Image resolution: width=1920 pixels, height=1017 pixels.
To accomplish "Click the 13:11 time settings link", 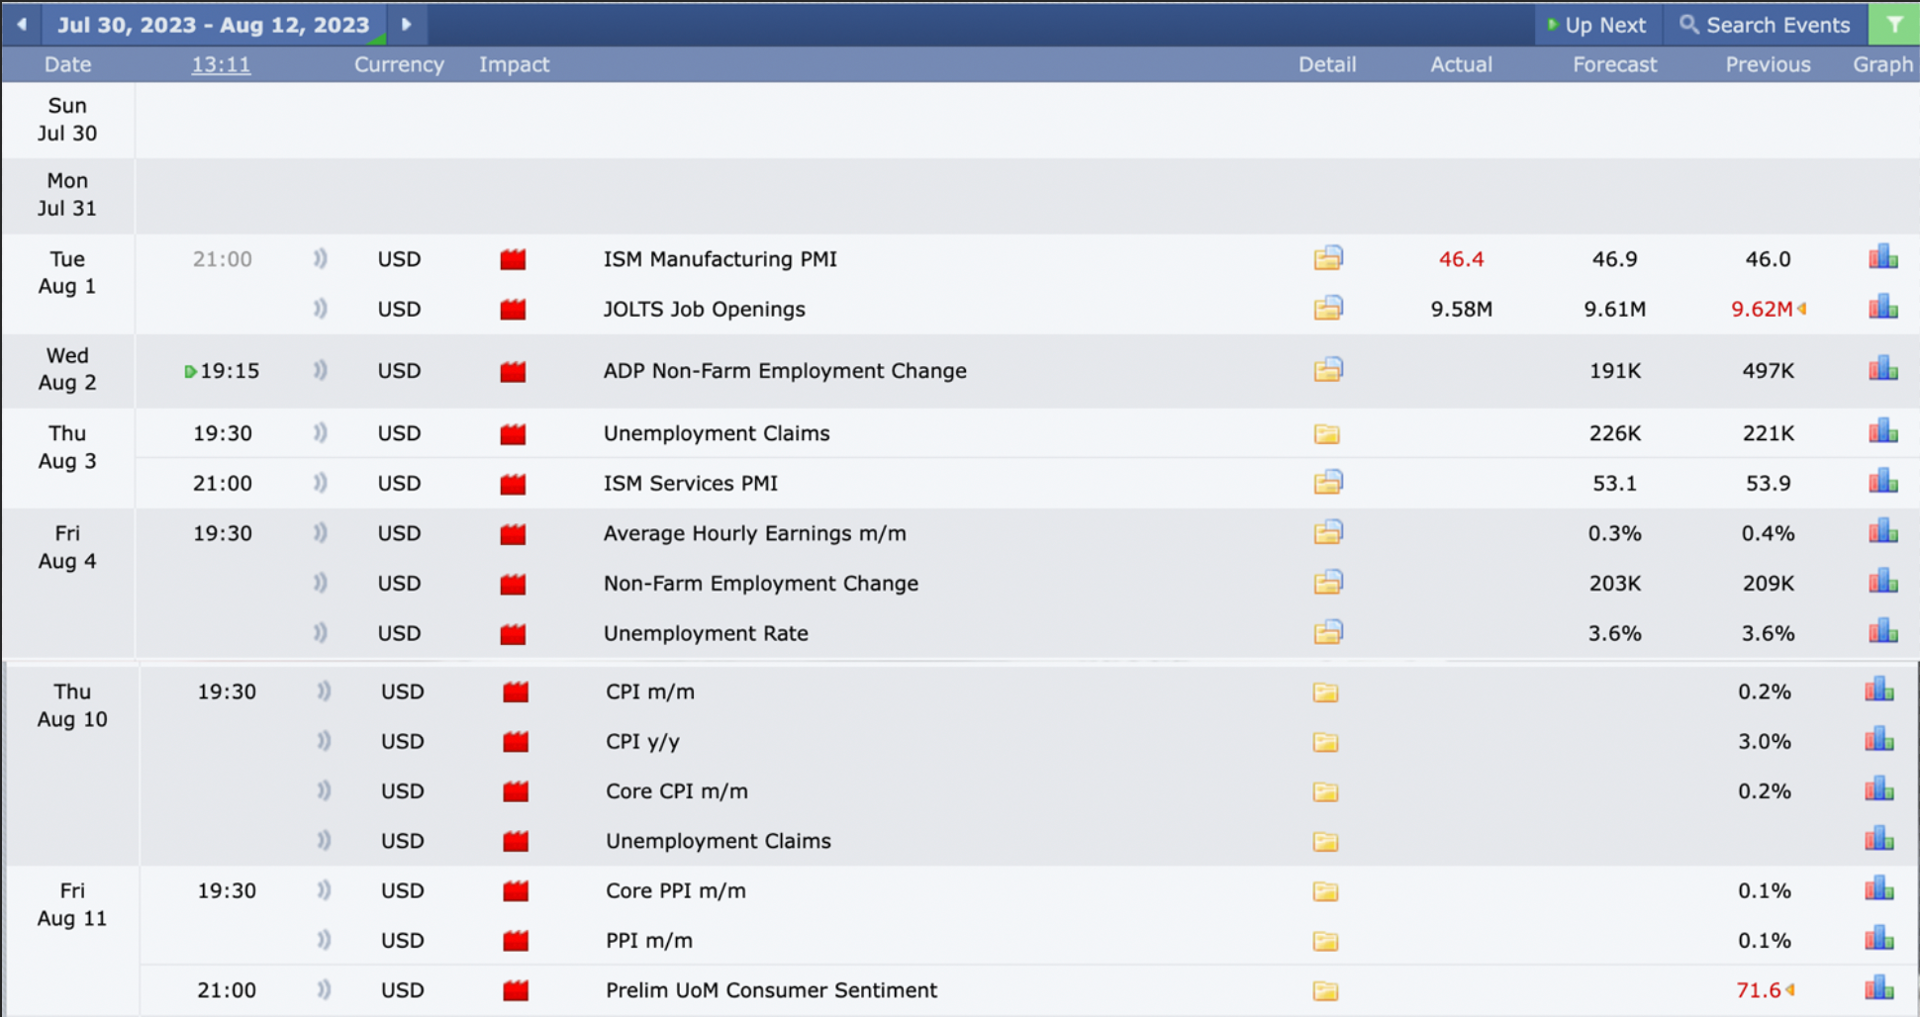I will click(x=221, y=65).
